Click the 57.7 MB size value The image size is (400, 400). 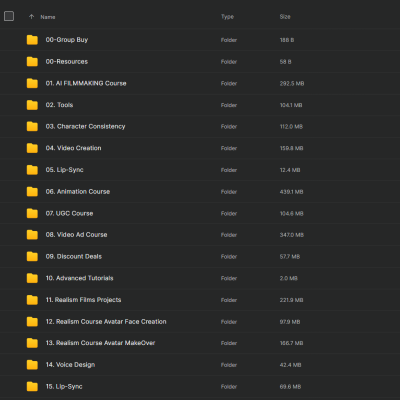pos(290,257)
